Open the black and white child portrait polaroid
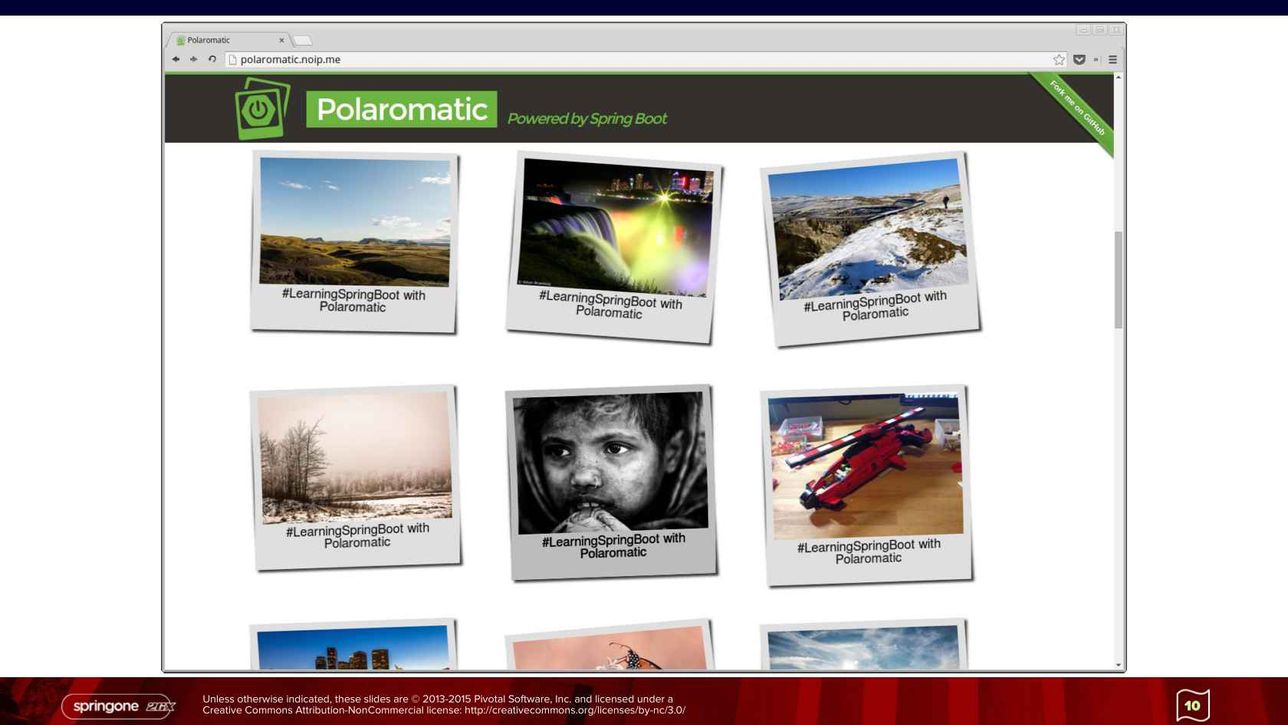This screenshot has width=1288, height=725. coord(611,481)
